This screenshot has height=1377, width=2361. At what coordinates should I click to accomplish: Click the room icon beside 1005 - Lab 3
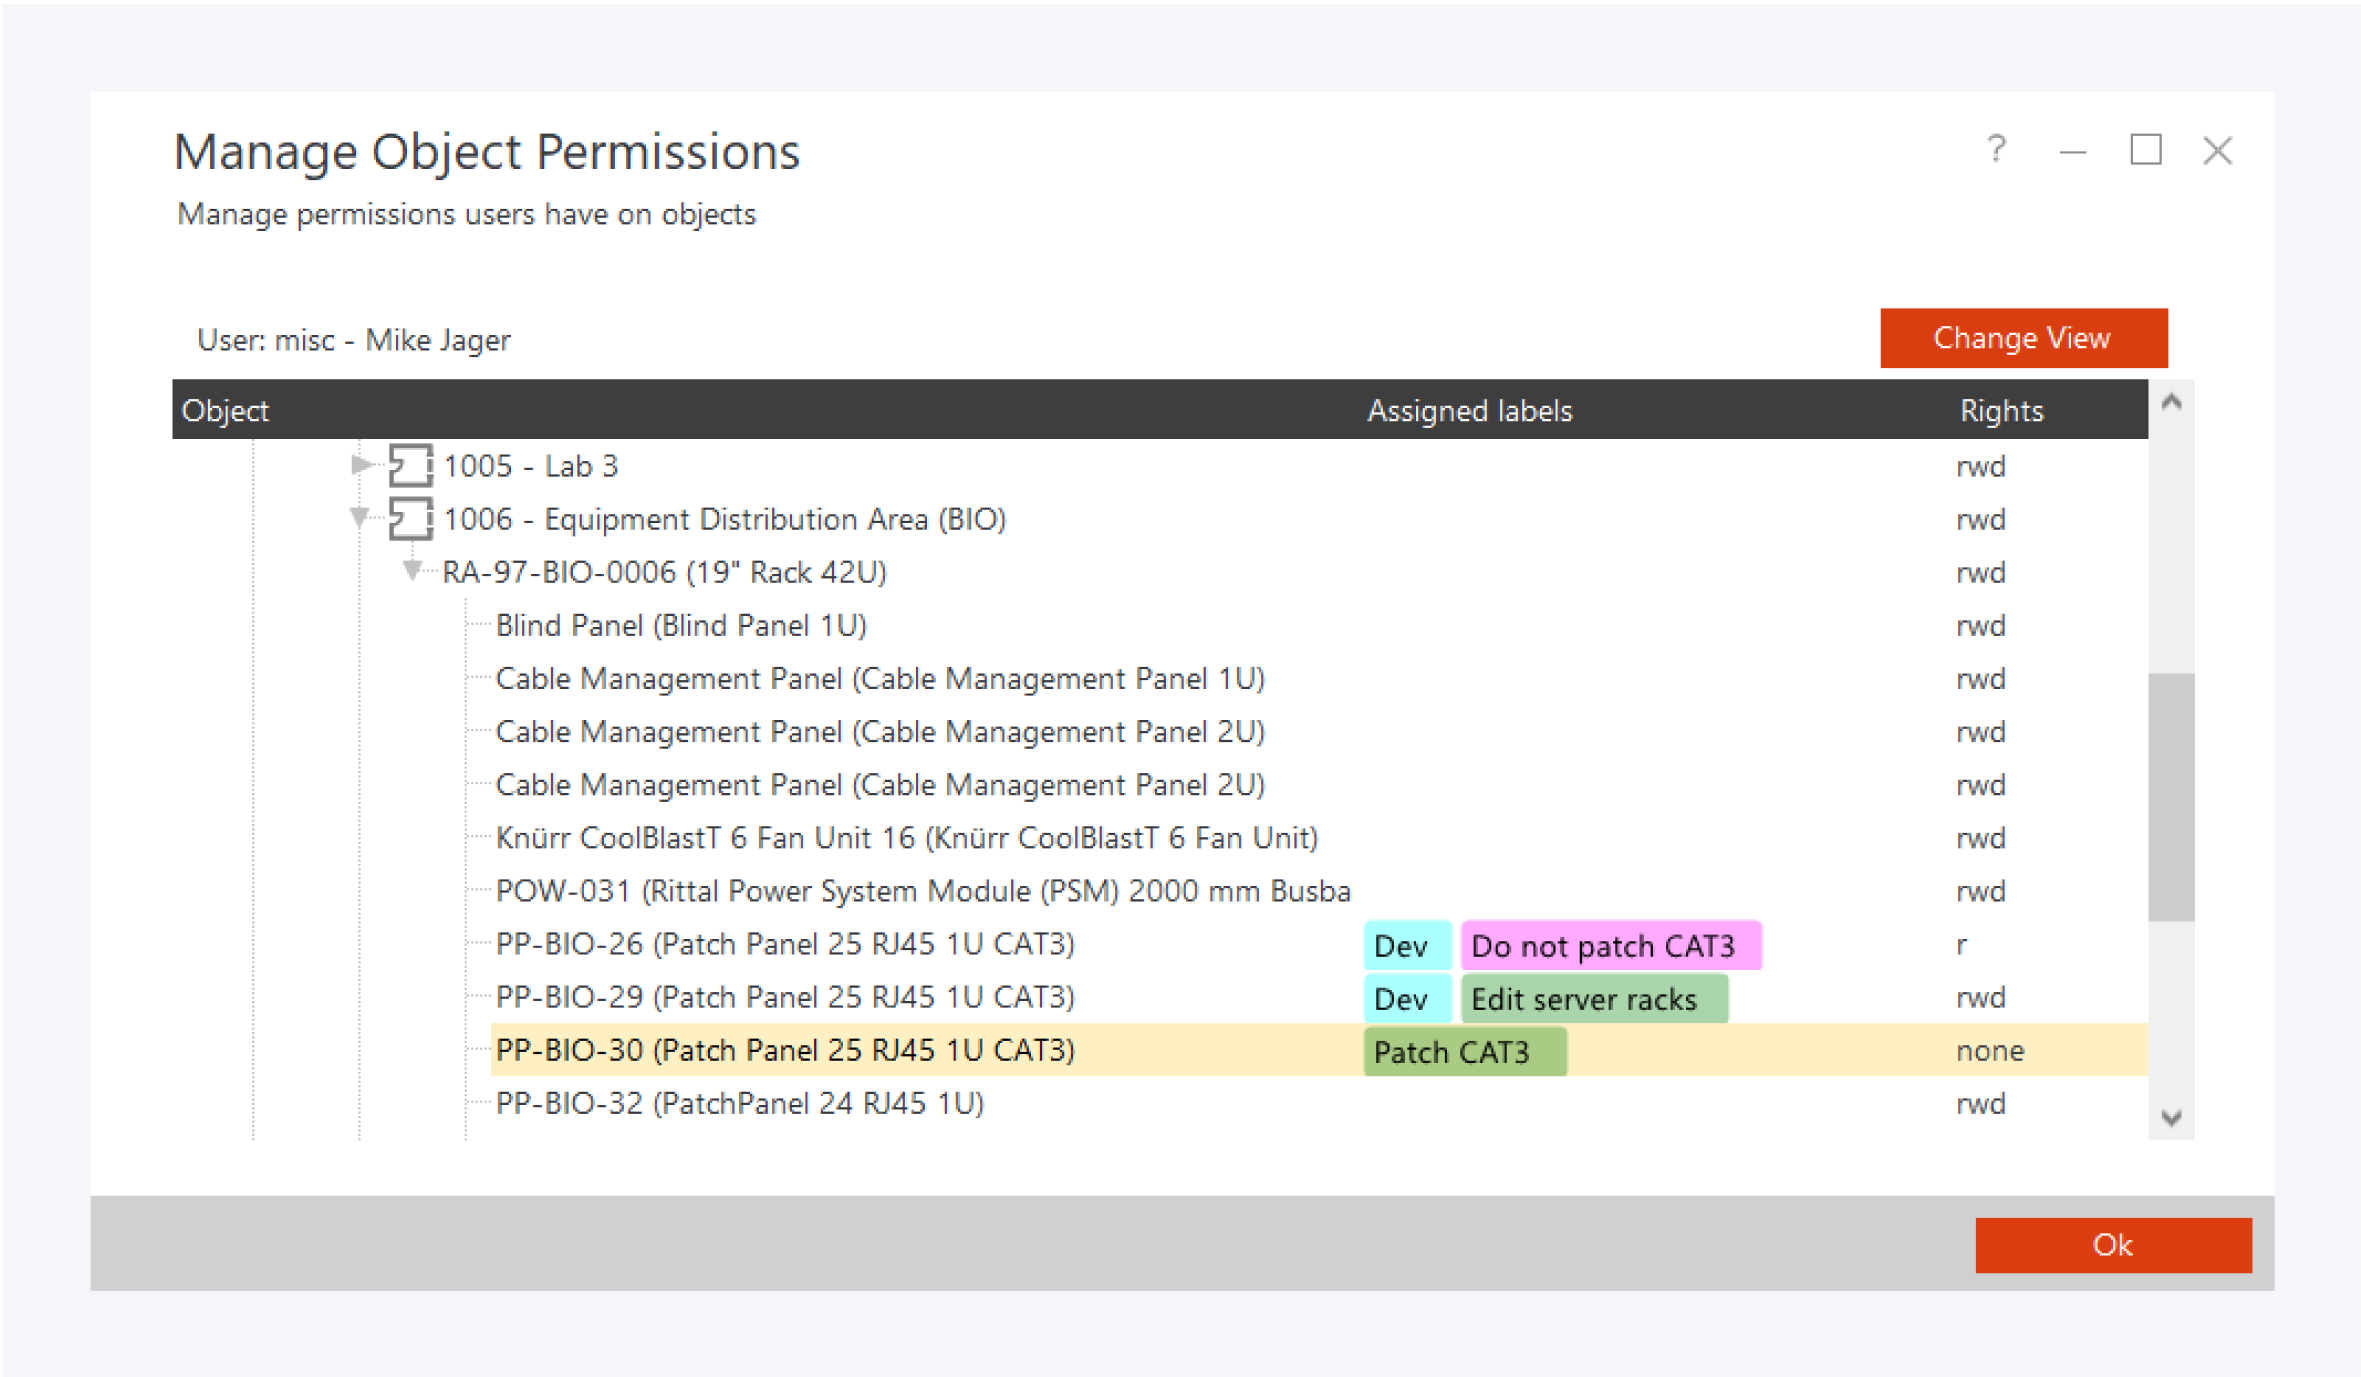[x=410, y=465]
